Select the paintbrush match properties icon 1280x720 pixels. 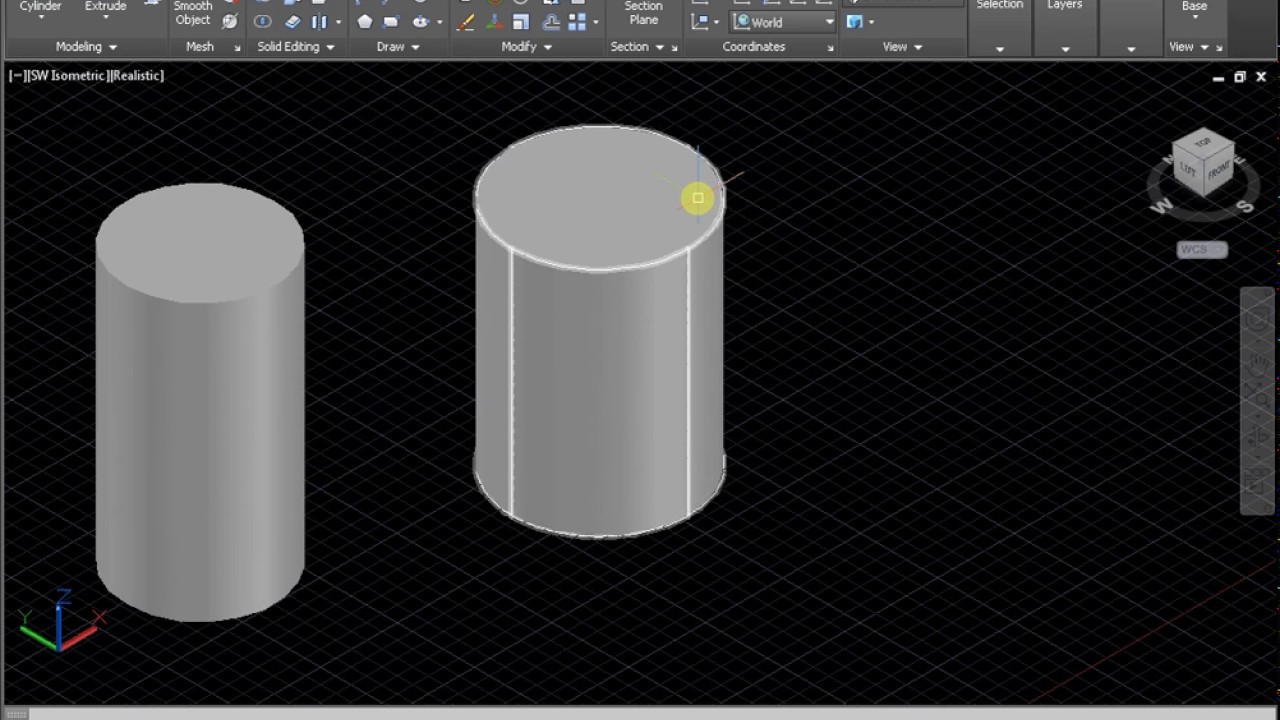tap(465, 22)
